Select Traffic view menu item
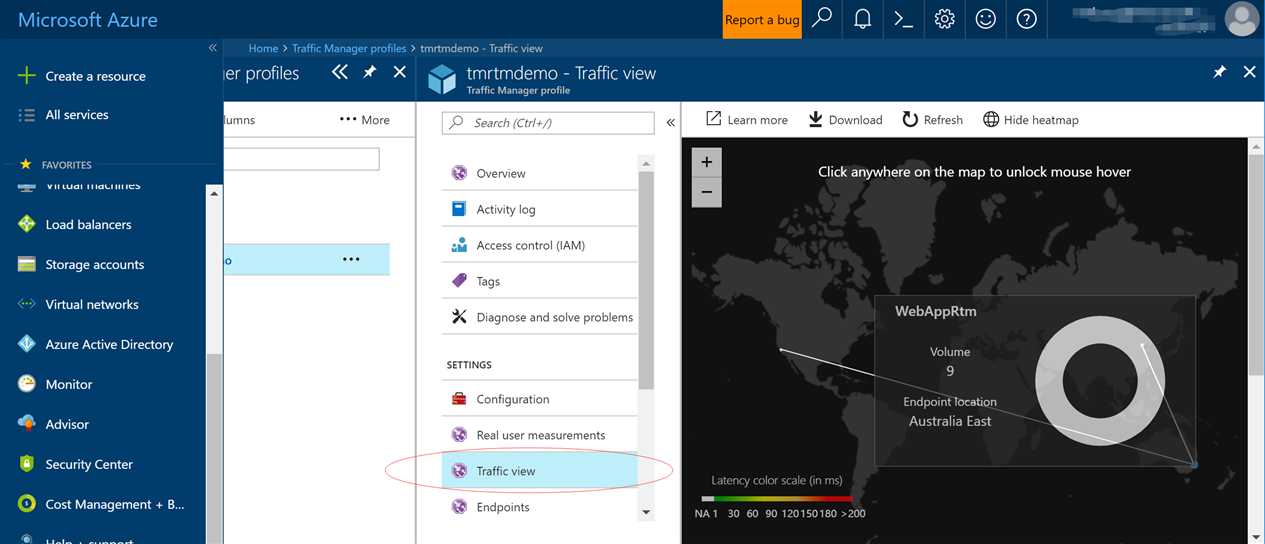The width and height of the screenshot is (1265, 544). click(539, 471)
